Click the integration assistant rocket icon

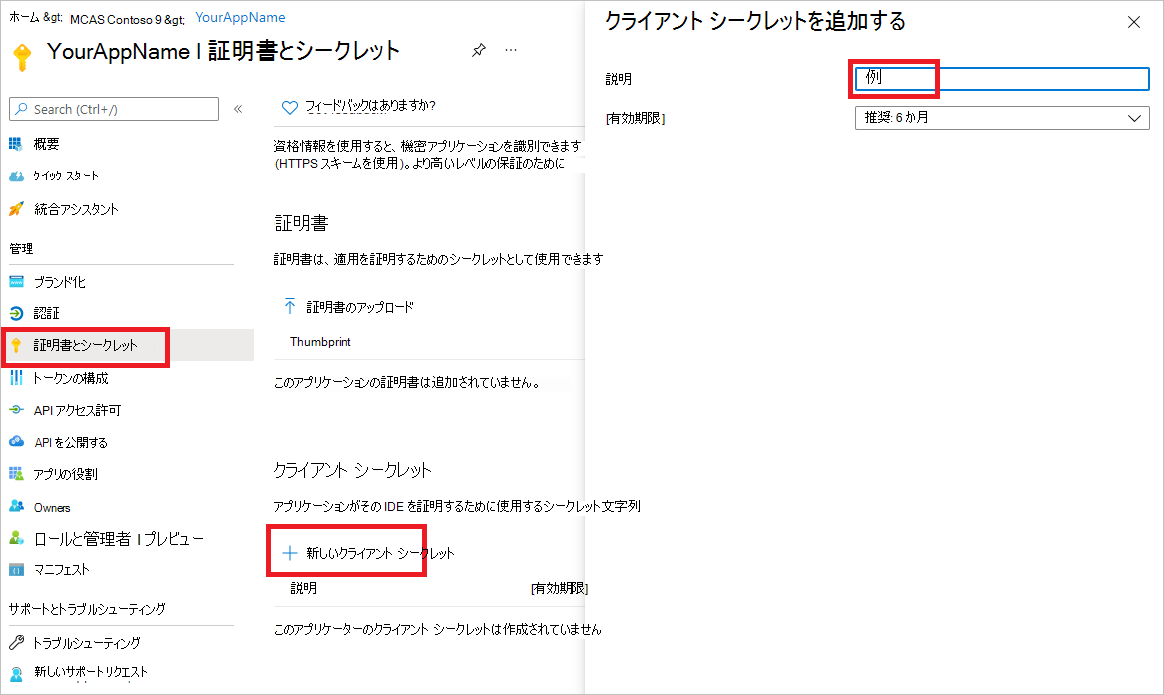tap(16, 209)
